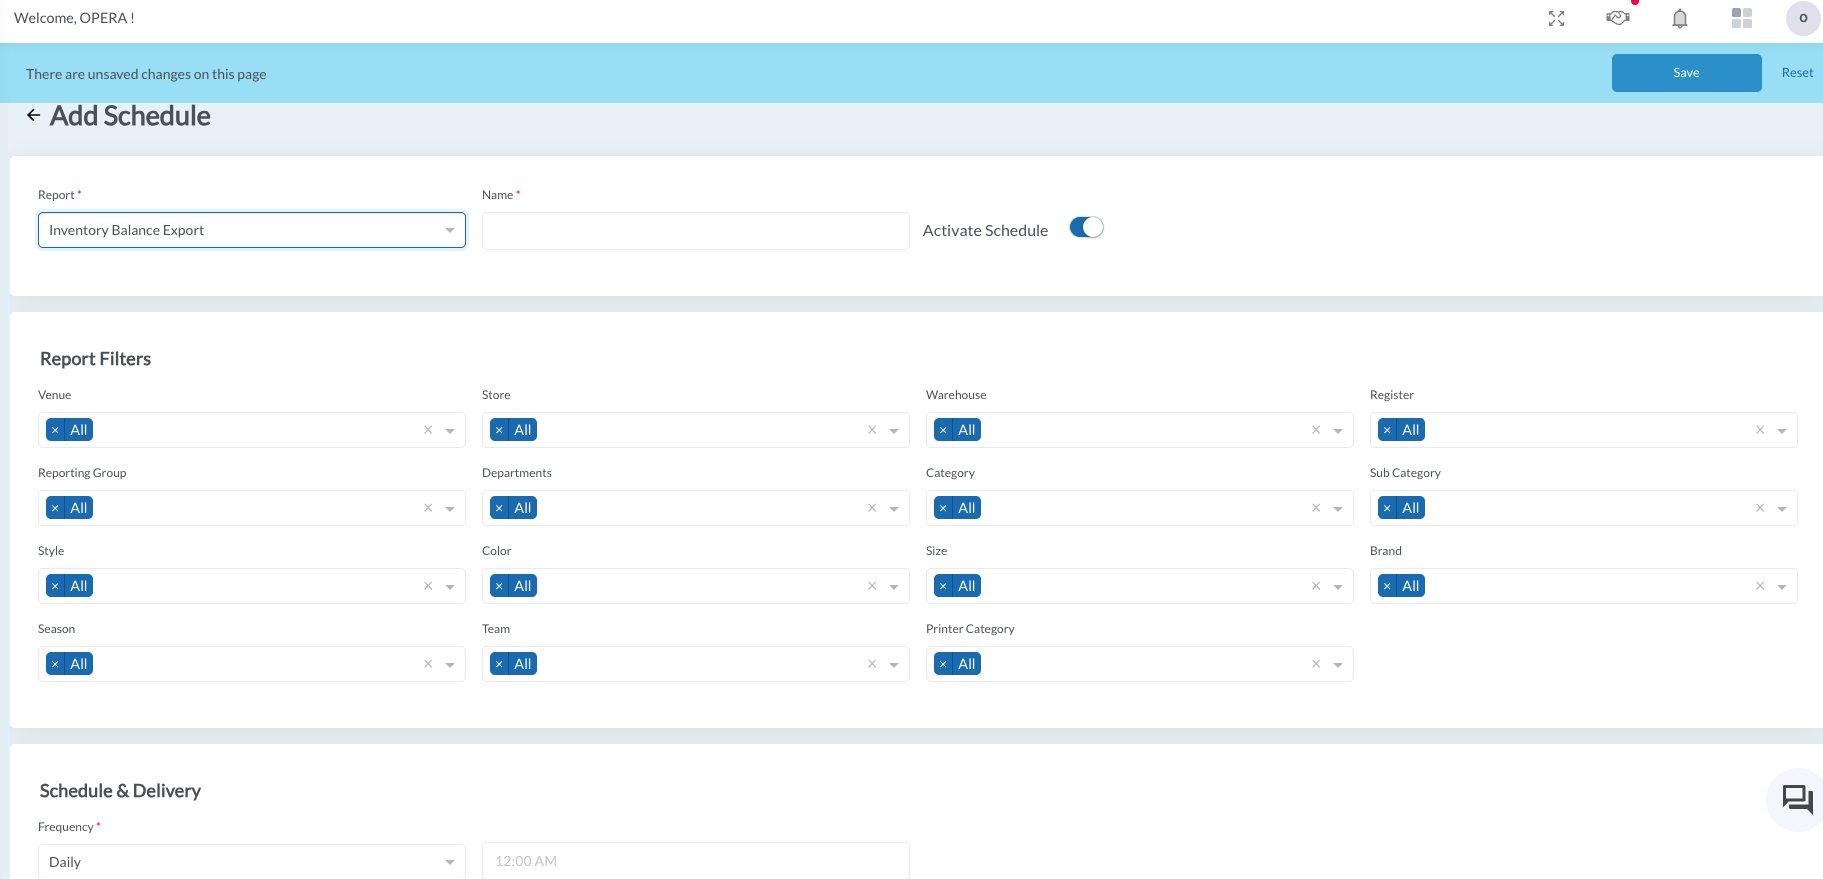The height and width of the screenshot is (879, 1823).
Task: Toggle the Activate Schedule switch
Action: 1086,228
